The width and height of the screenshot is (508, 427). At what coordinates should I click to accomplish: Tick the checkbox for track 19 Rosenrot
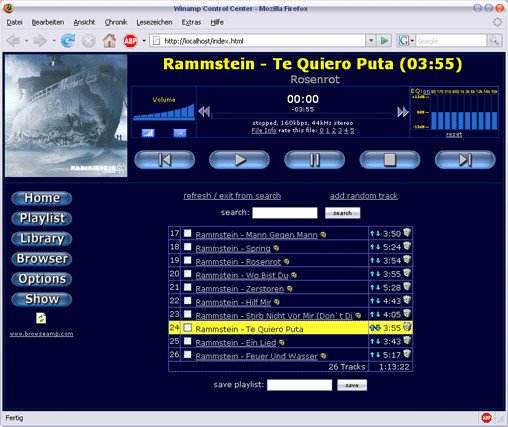188,260
